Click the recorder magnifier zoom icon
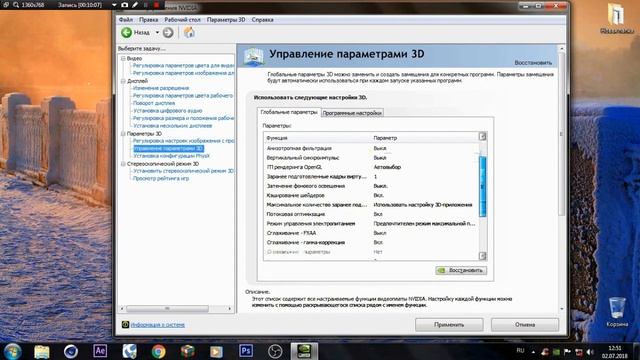Viewport: 640px width, 360px height. pyautogui.click(x=16, y=5)
